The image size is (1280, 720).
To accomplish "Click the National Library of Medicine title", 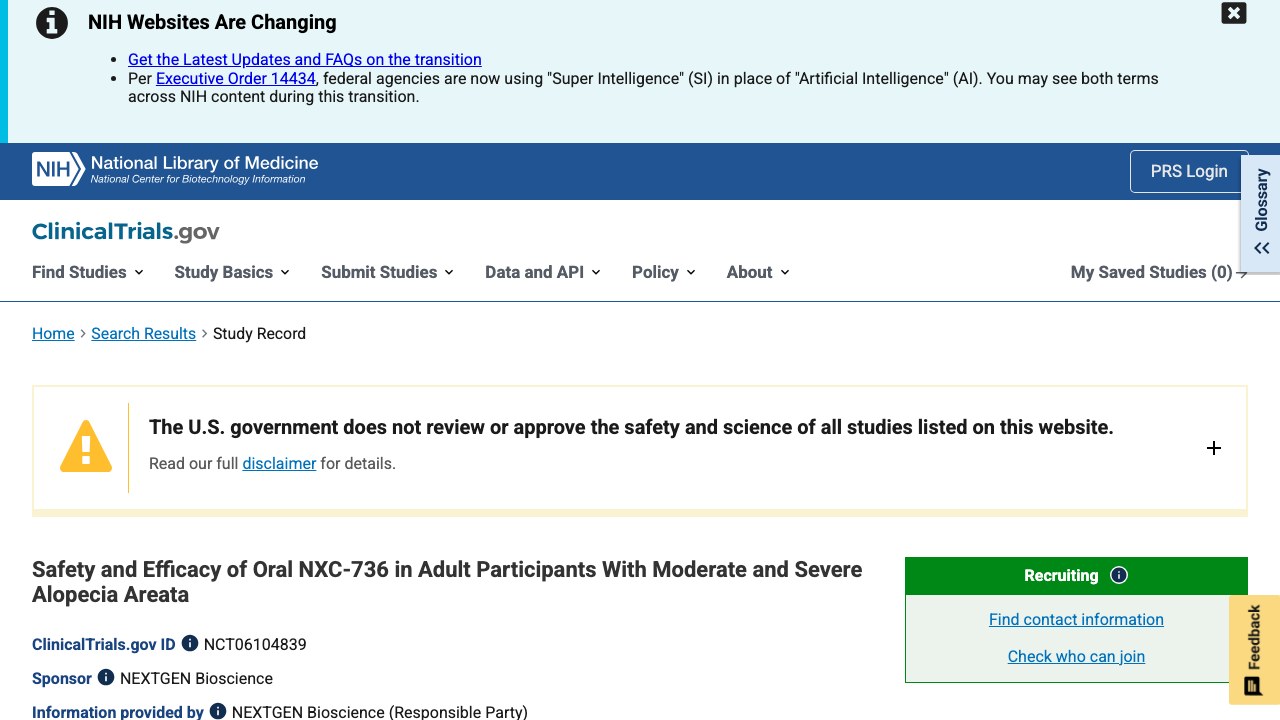I will (204, 162).
